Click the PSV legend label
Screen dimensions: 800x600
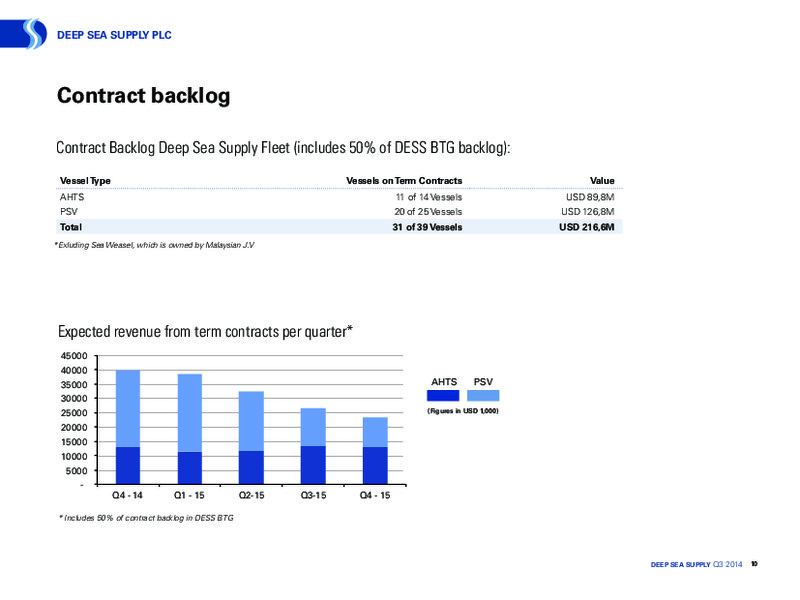[483, 382]
